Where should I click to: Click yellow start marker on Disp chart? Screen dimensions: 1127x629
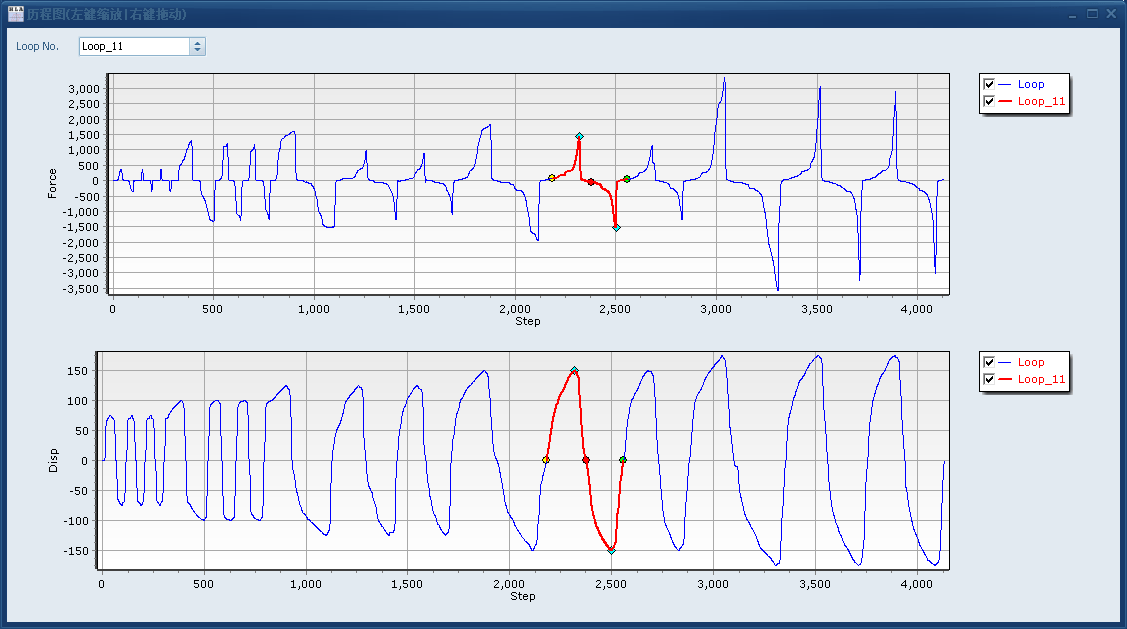(x=545, y=460)
